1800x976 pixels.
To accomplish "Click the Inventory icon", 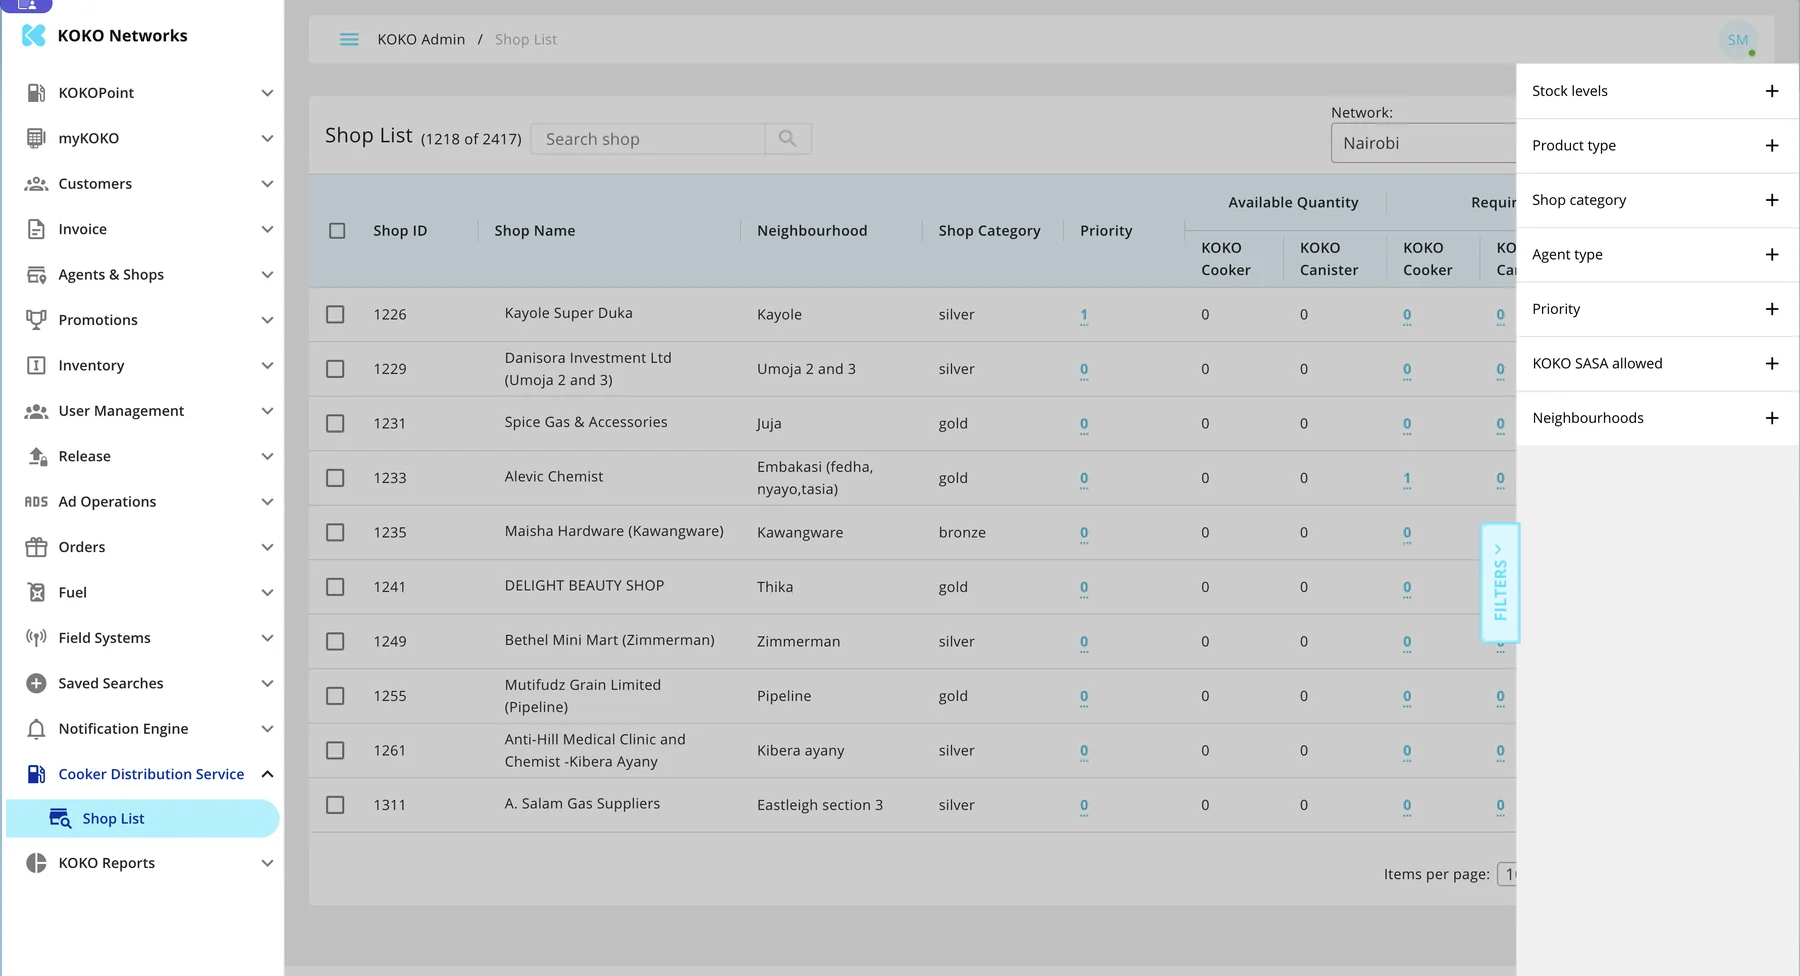I will (x=36, y=366).
